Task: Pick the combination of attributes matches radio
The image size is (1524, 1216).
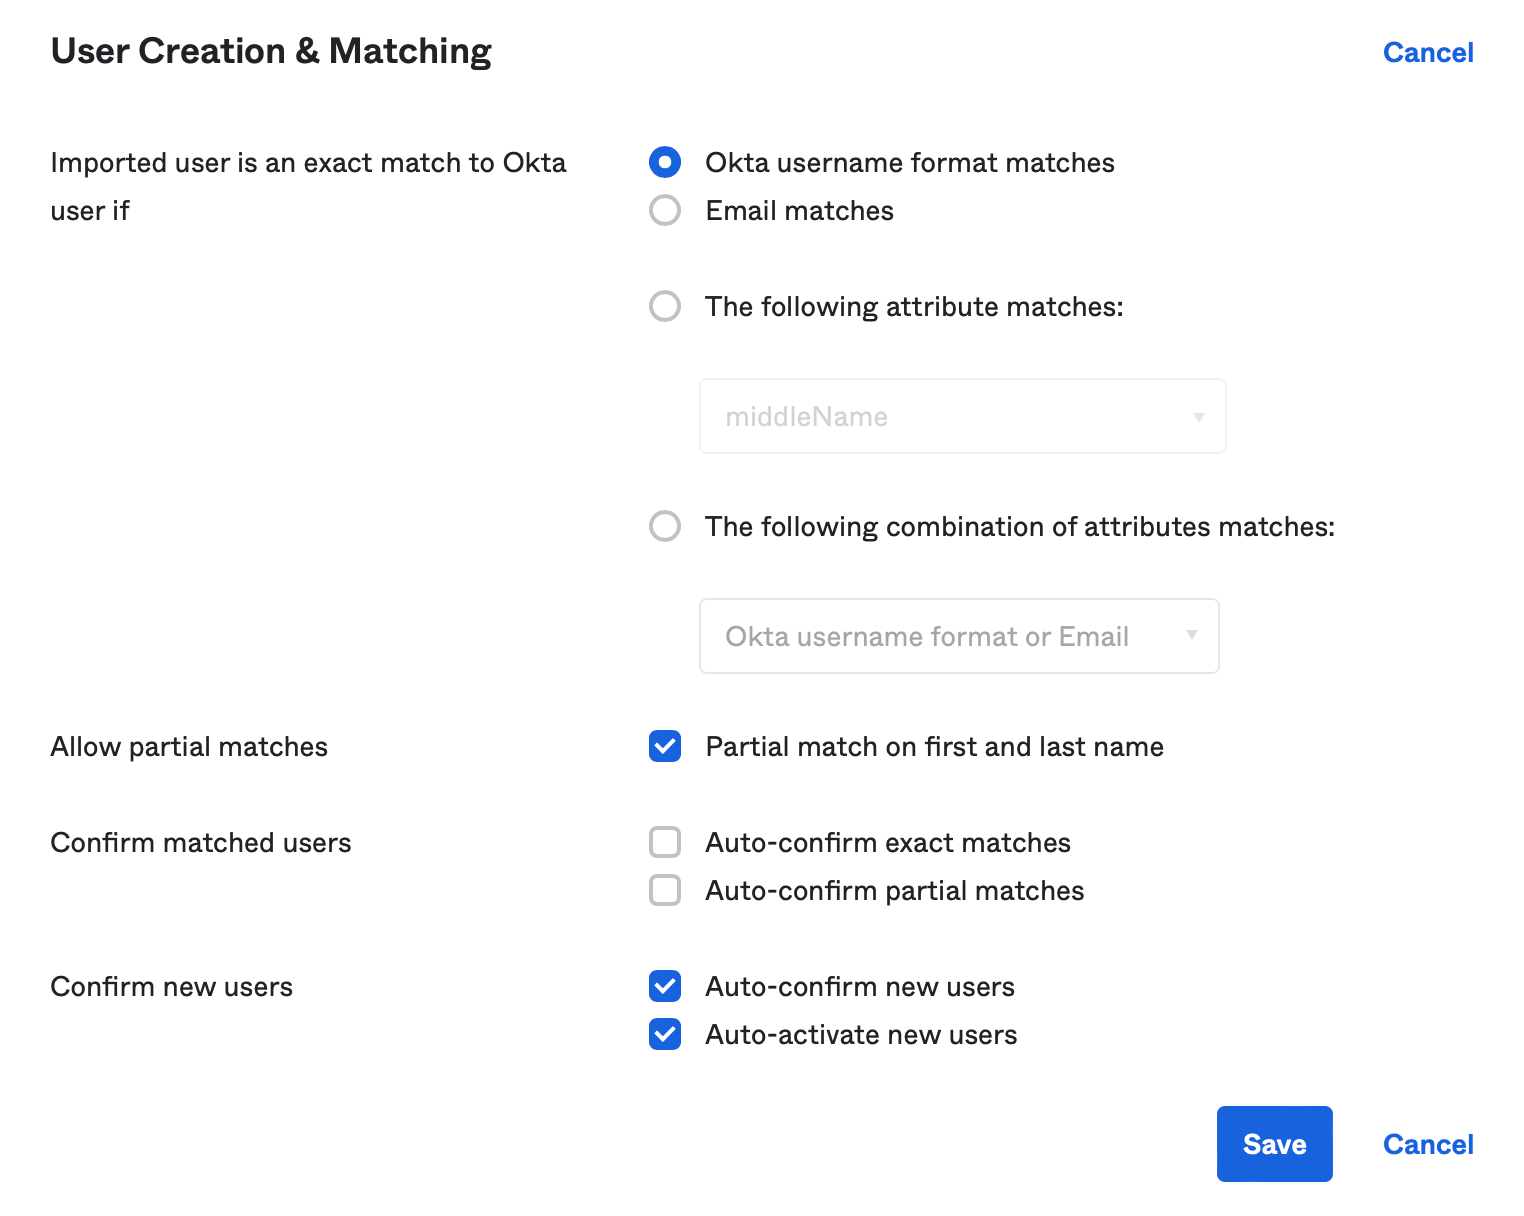Action: pyautogui.click(x=665, y=526)
